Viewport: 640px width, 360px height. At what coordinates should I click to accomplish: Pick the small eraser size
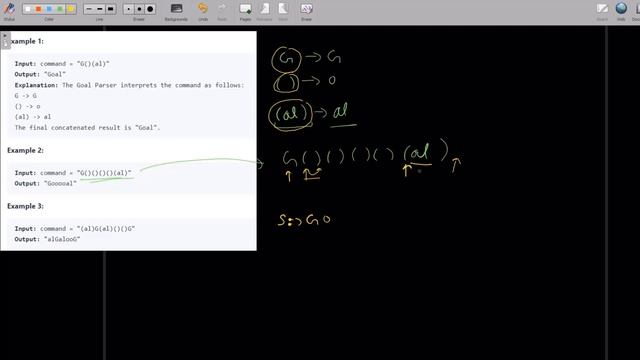129,9
